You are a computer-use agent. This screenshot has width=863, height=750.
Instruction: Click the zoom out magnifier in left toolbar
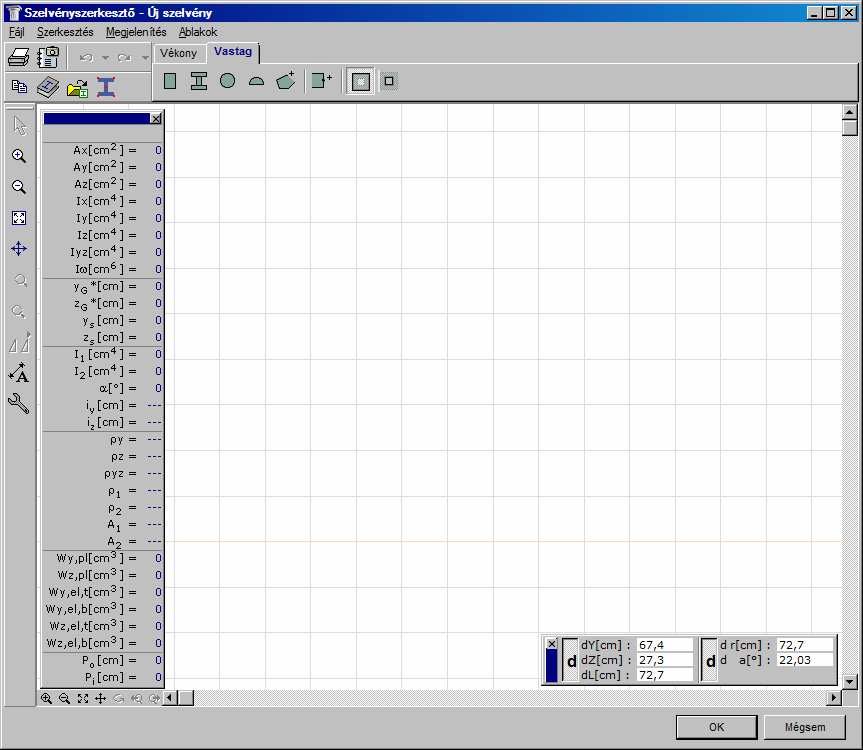click(x=19, y=187)
